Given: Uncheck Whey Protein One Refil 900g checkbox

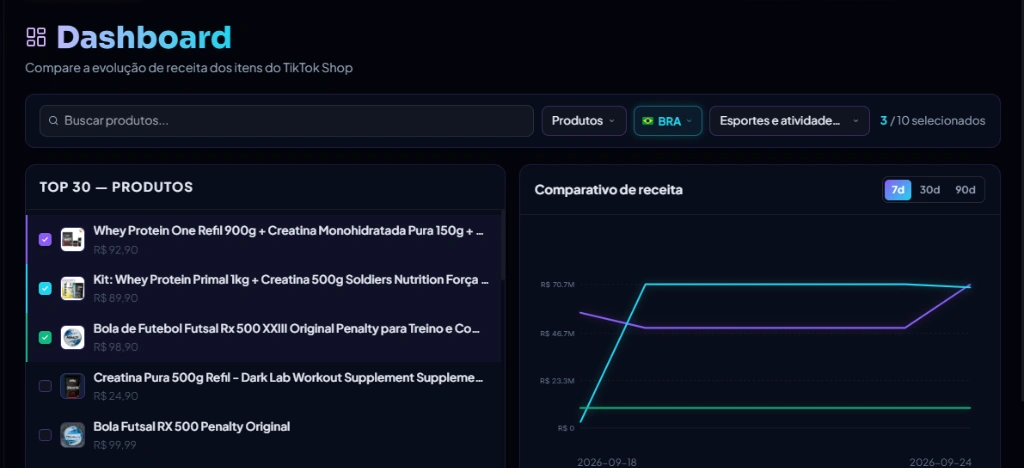Looking at the screenshot, I should (x=45, y=240).
